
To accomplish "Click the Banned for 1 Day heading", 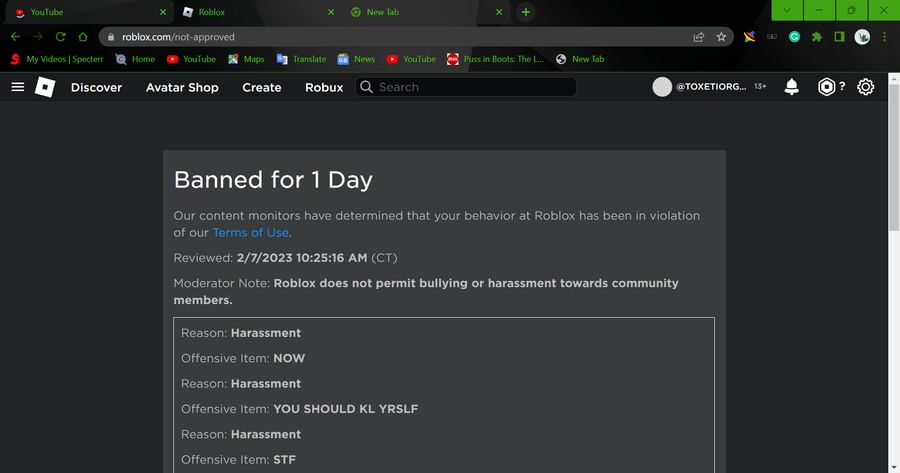I will [x=273, y=180].
